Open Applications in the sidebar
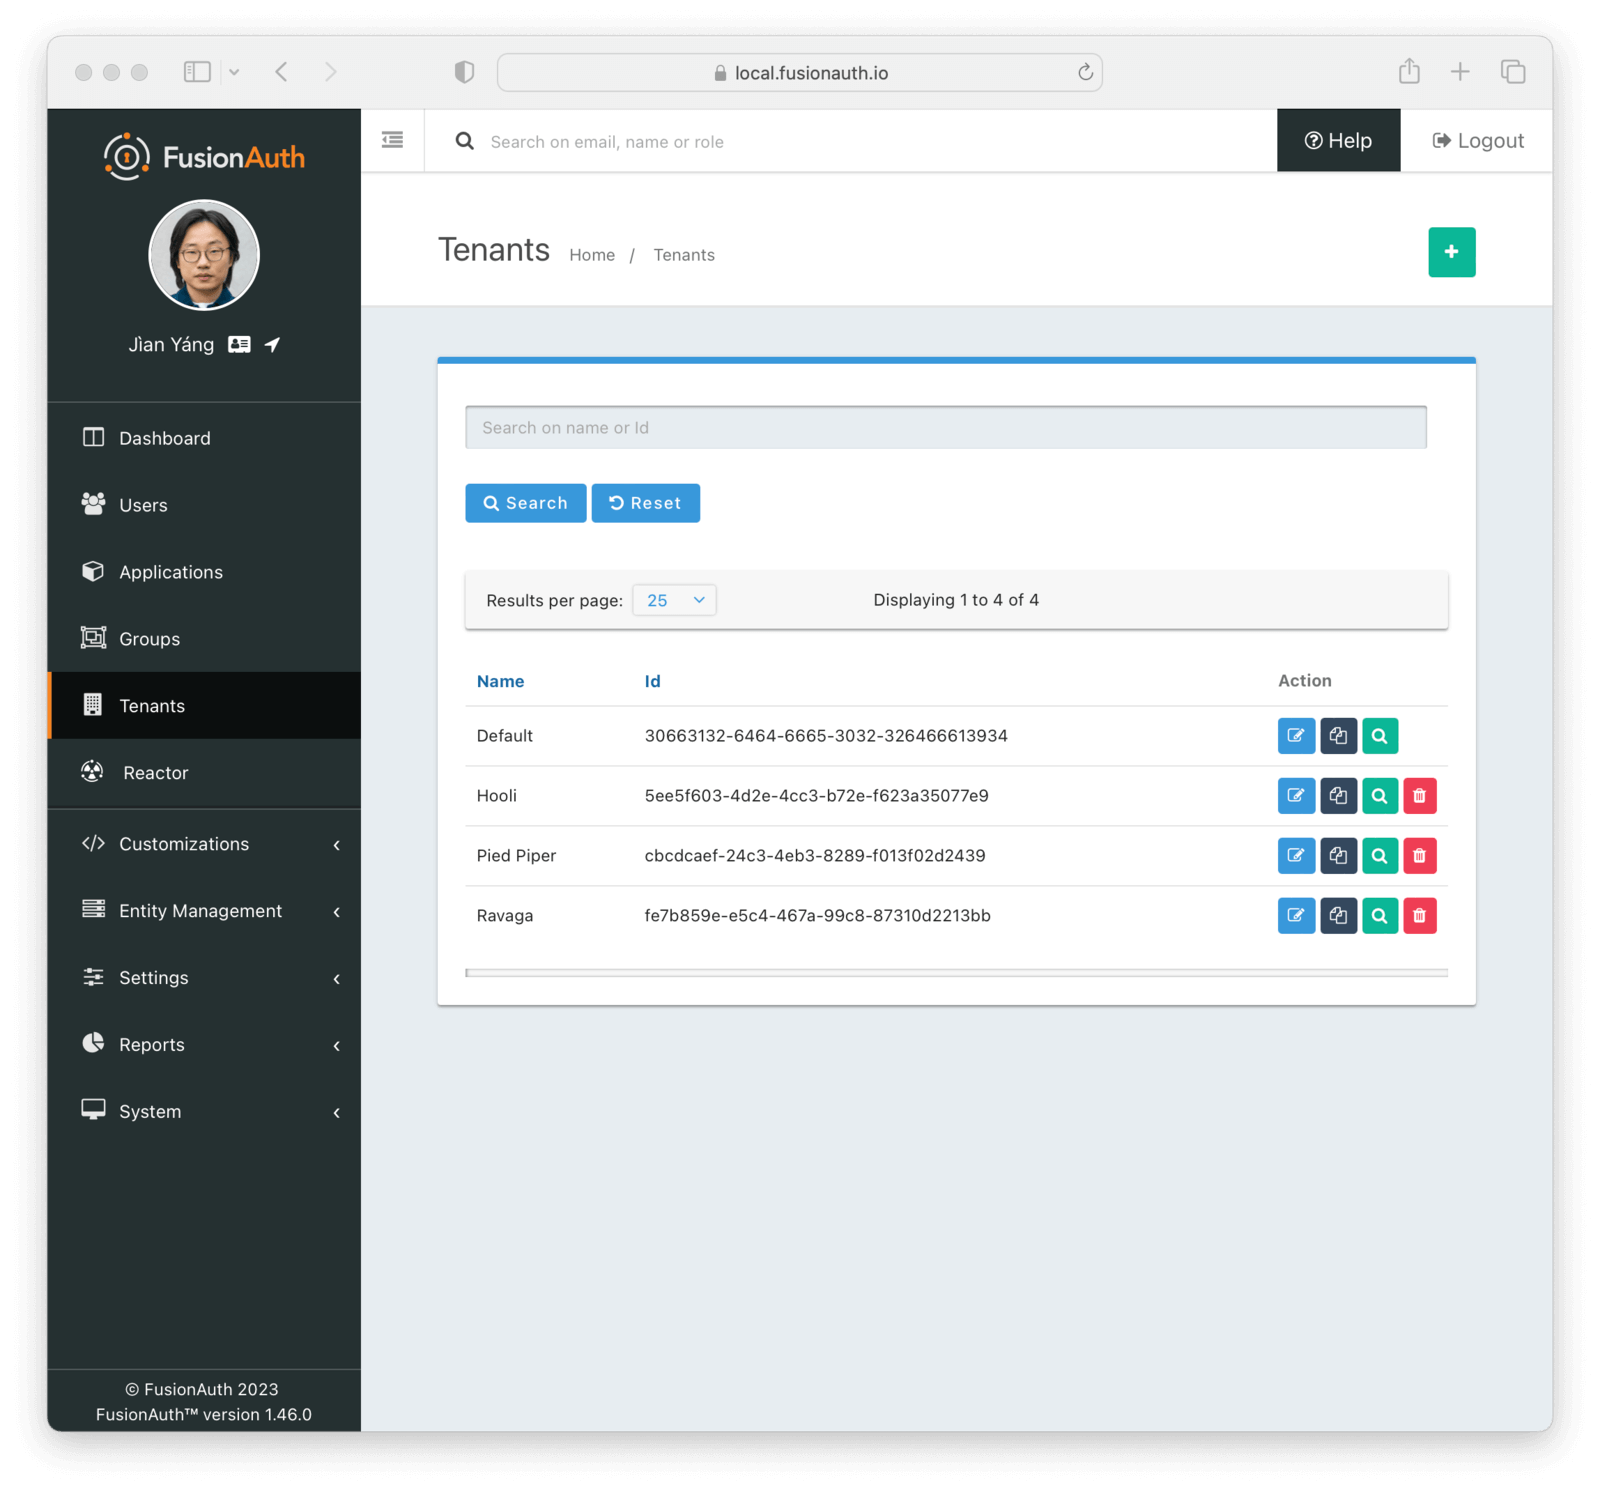Screen dimensions: 1600x1490 pos(204,572)
